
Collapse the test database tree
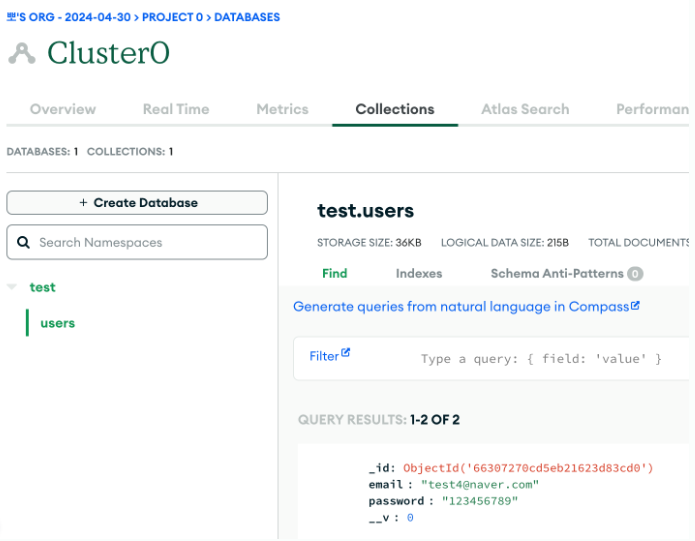click(x=12, y=287)
